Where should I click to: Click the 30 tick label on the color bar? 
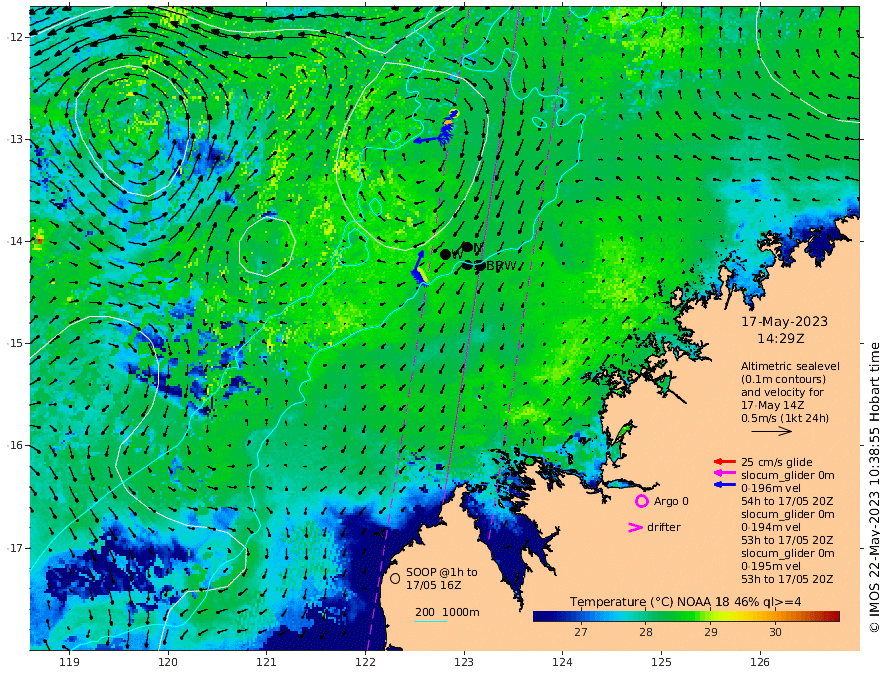775,632
